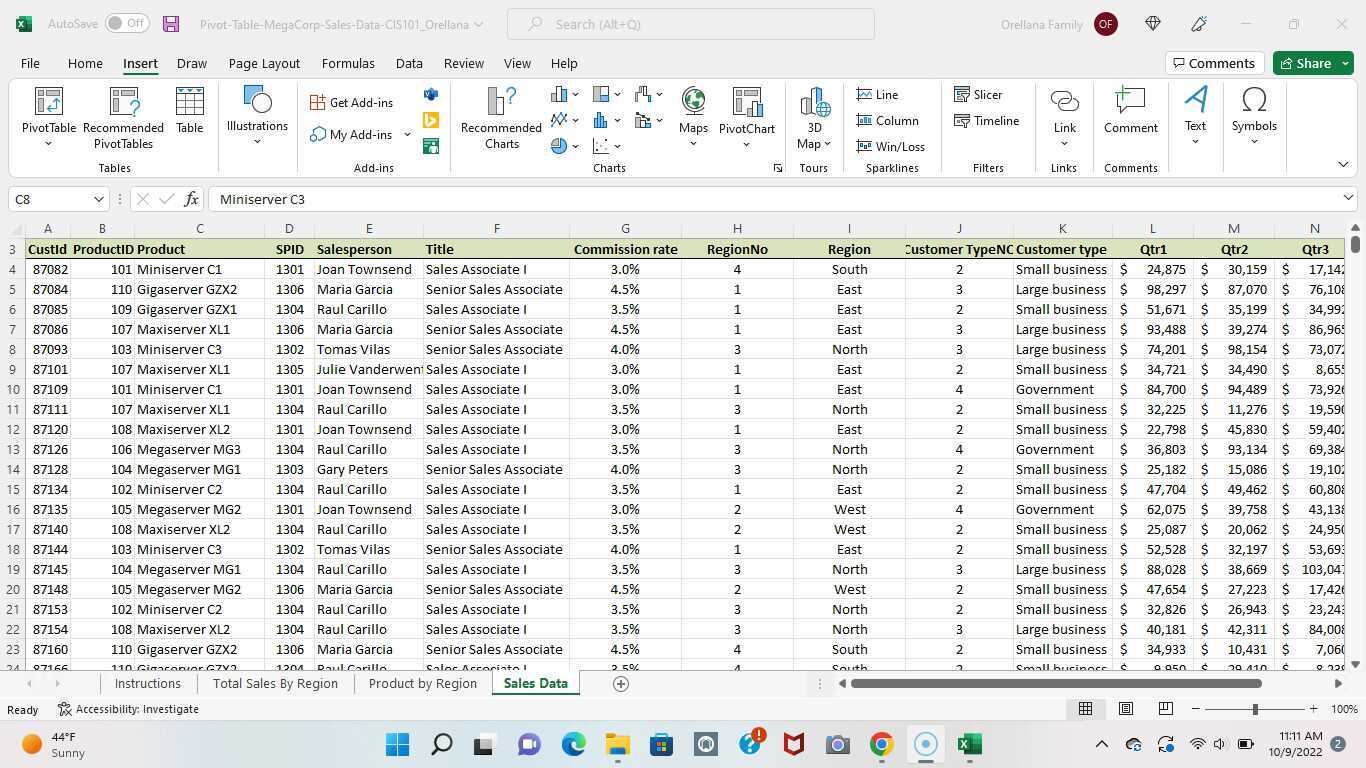Switch to Page Layout view

tap(1125, 709)
